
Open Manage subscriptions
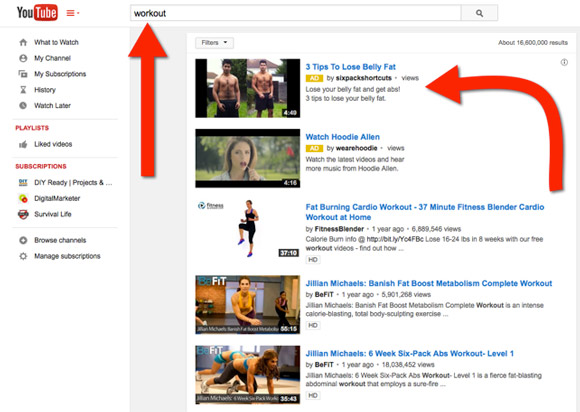[x=67, y=256]
